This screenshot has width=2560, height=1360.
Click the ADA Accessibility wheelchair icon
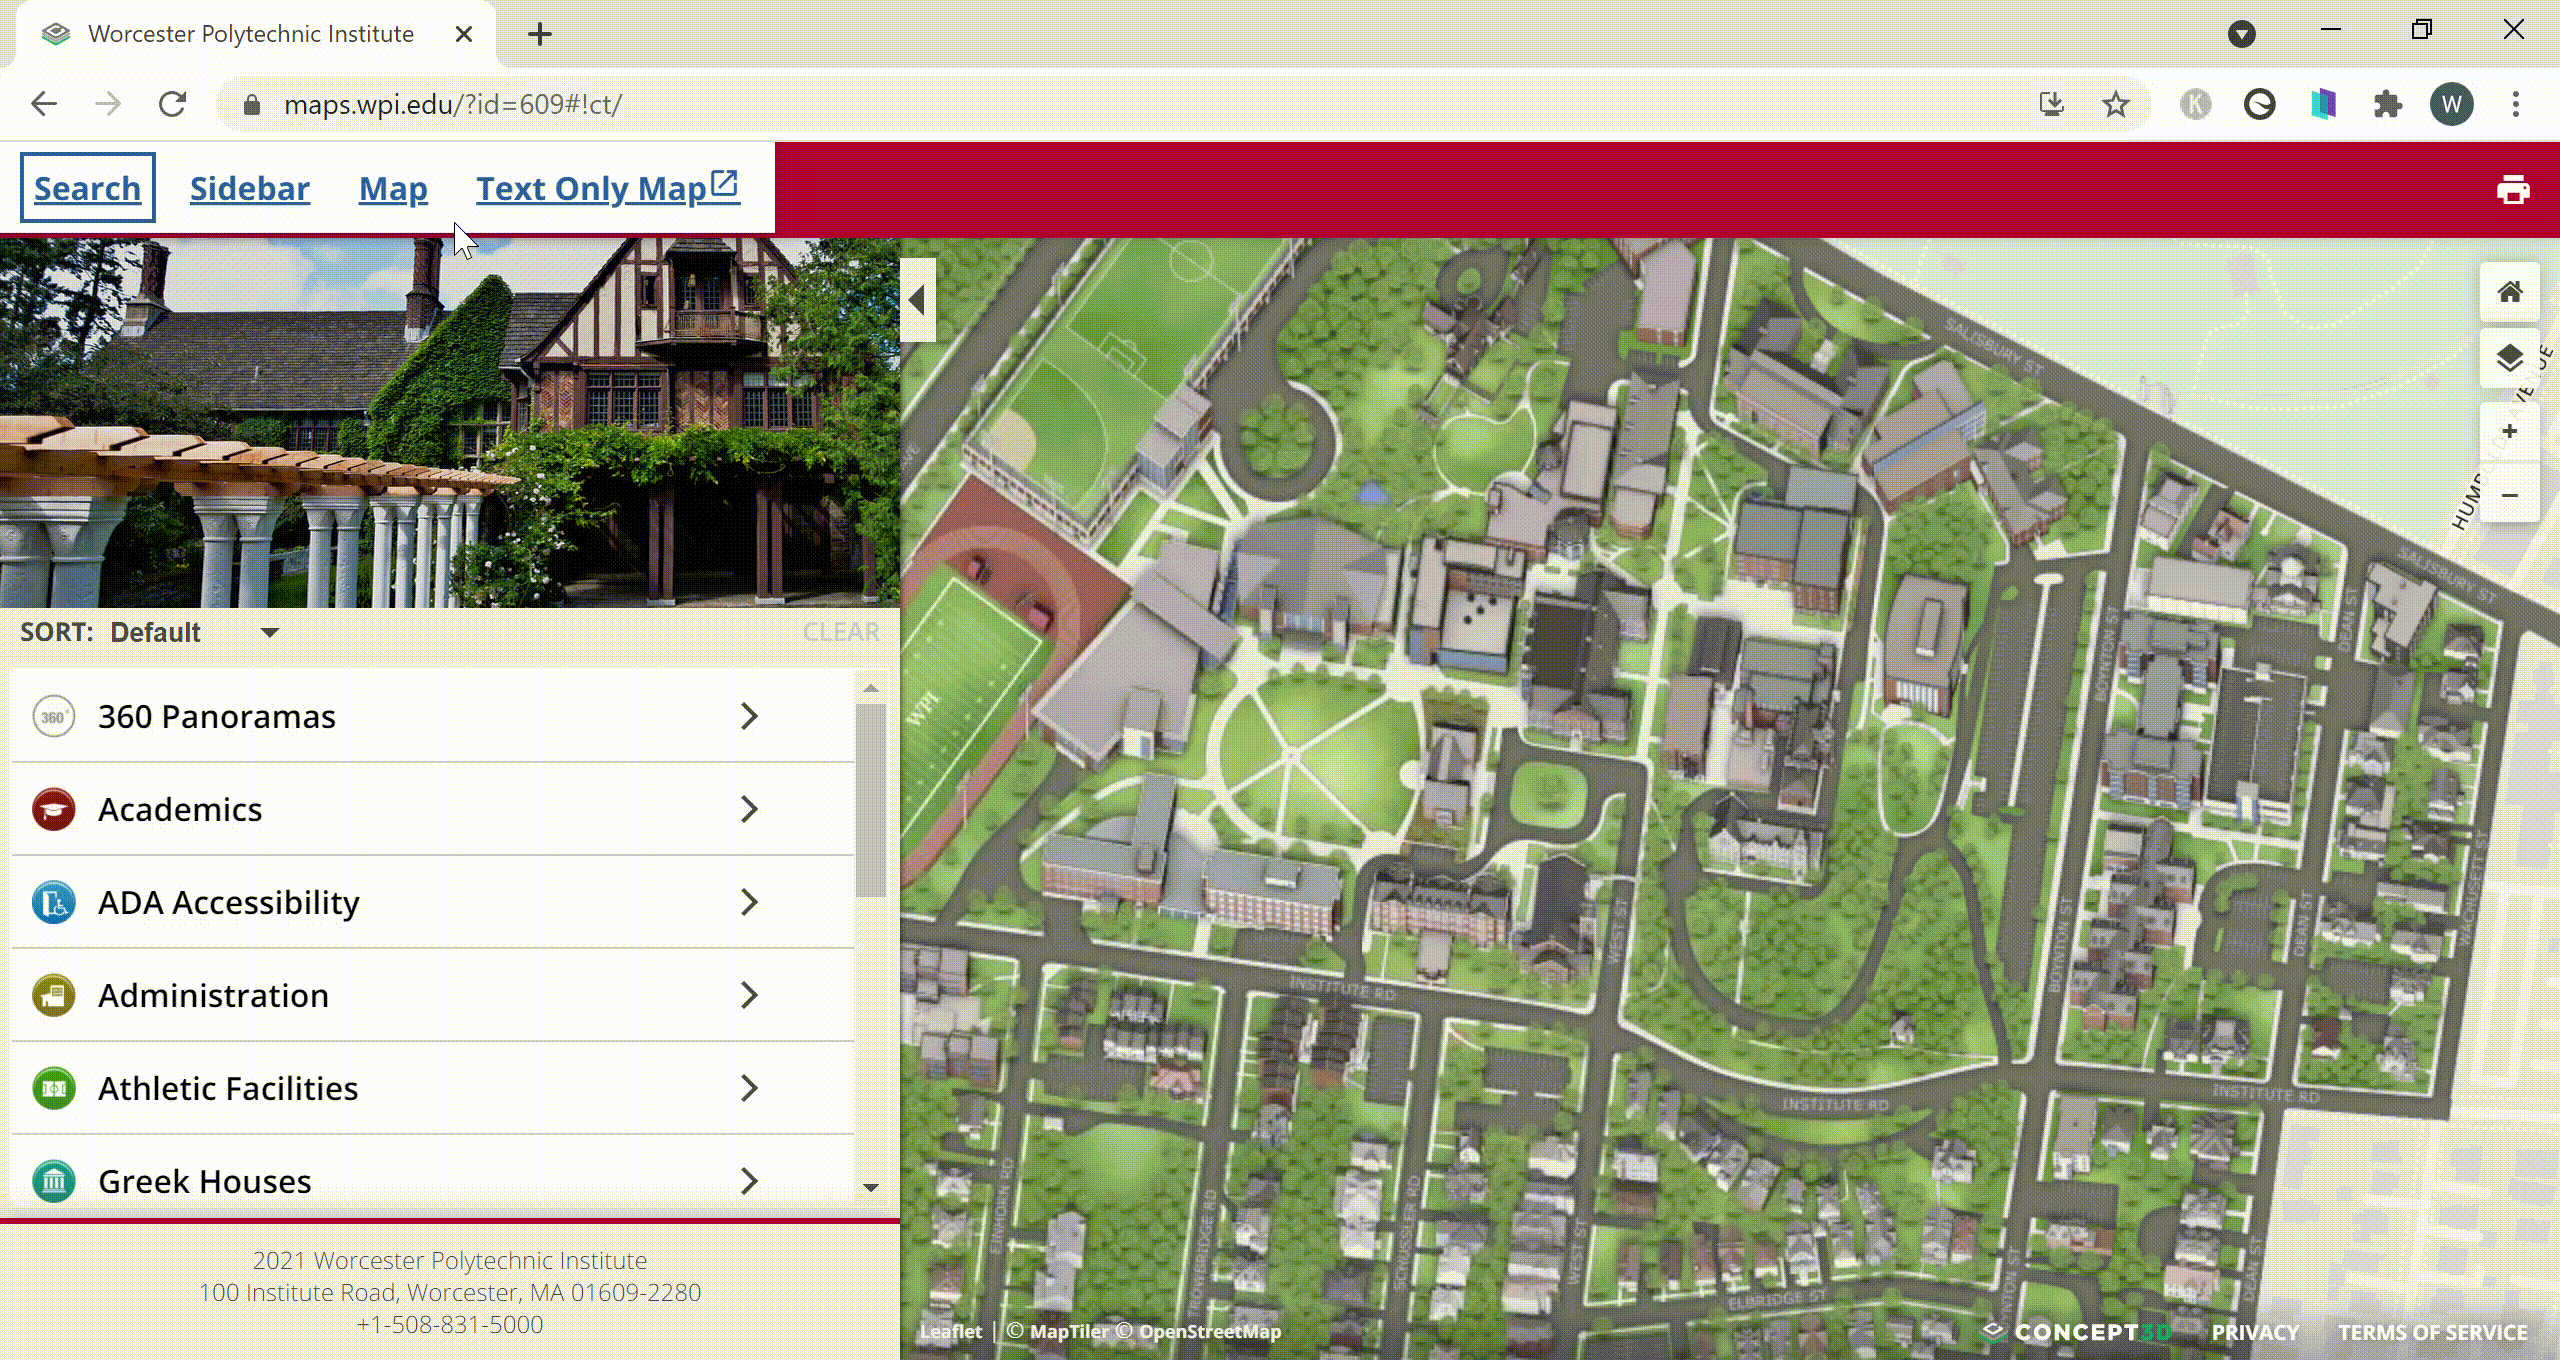click(53, 902)
